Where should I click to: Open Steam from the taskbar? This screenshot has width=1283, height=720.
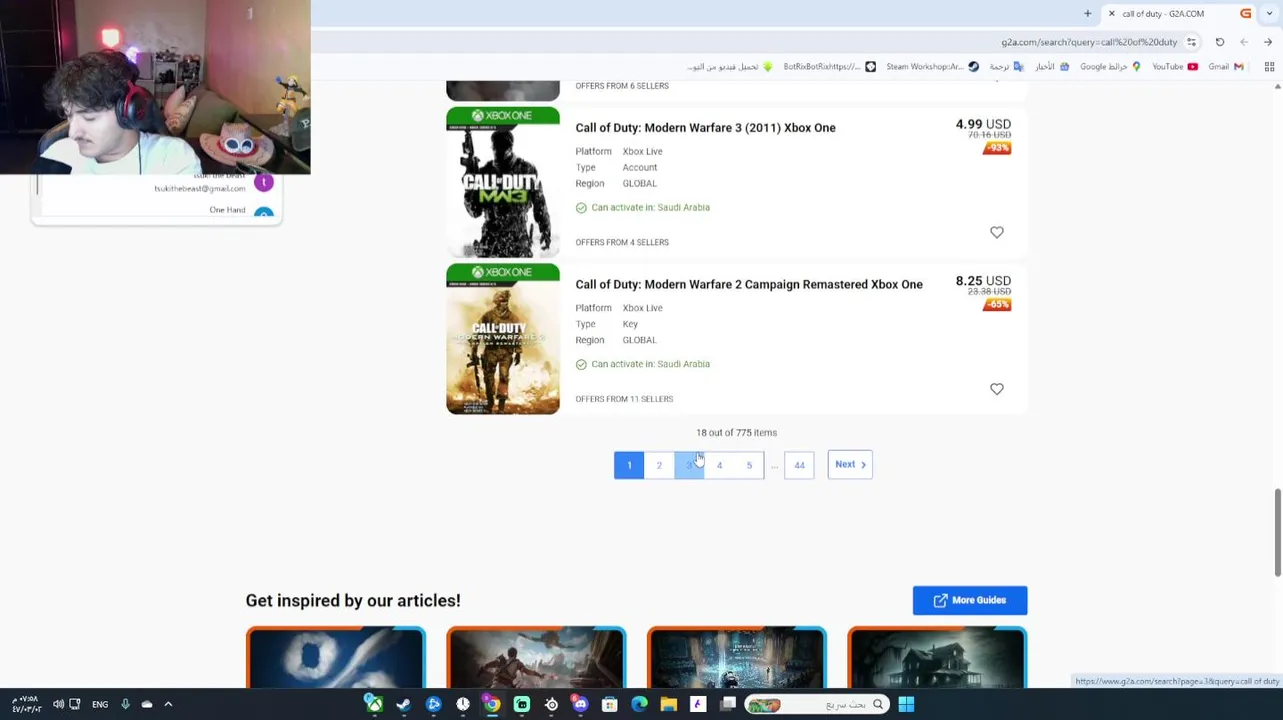point(403,705)
